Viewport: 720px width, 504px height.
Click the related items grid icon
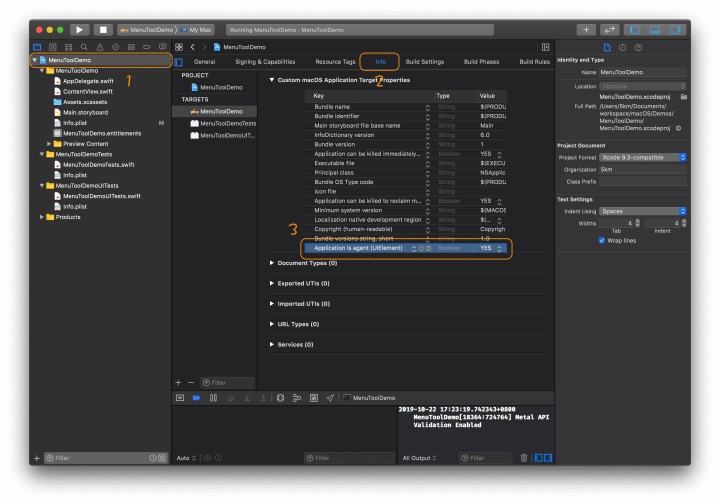(179, 47)
